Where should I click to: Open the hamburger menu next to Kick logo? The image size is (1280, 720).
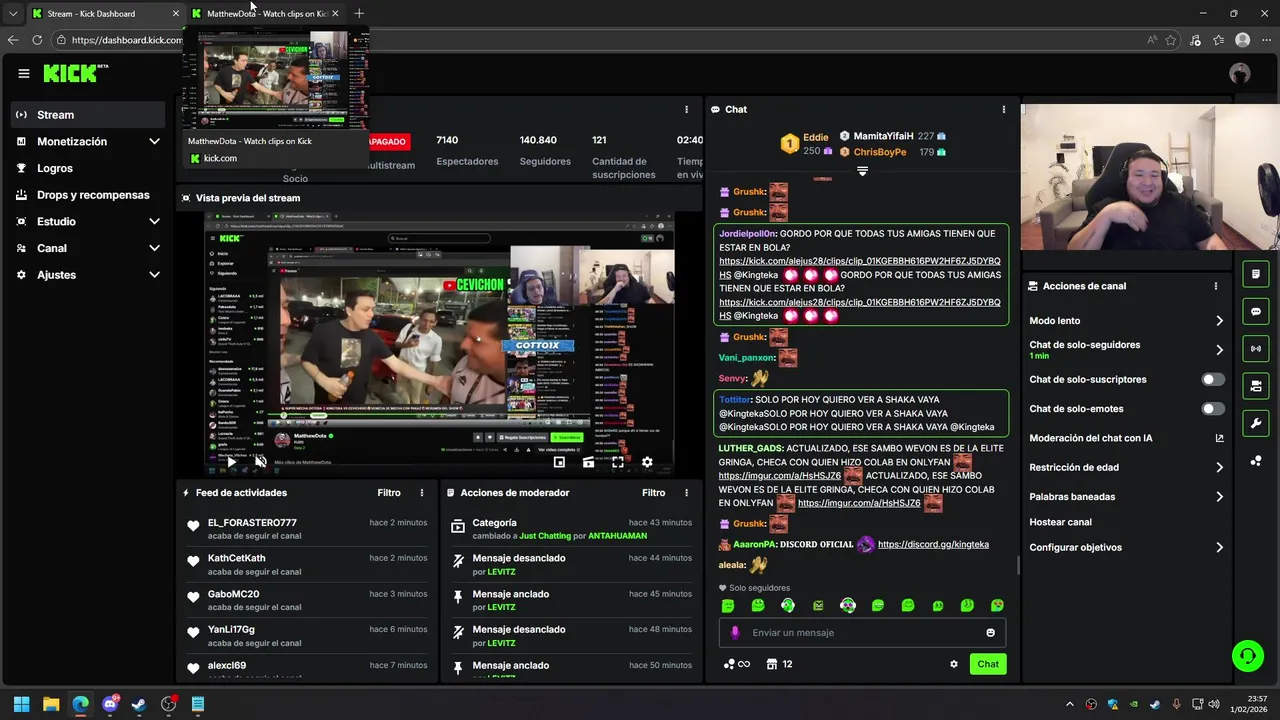pos(24,73)
